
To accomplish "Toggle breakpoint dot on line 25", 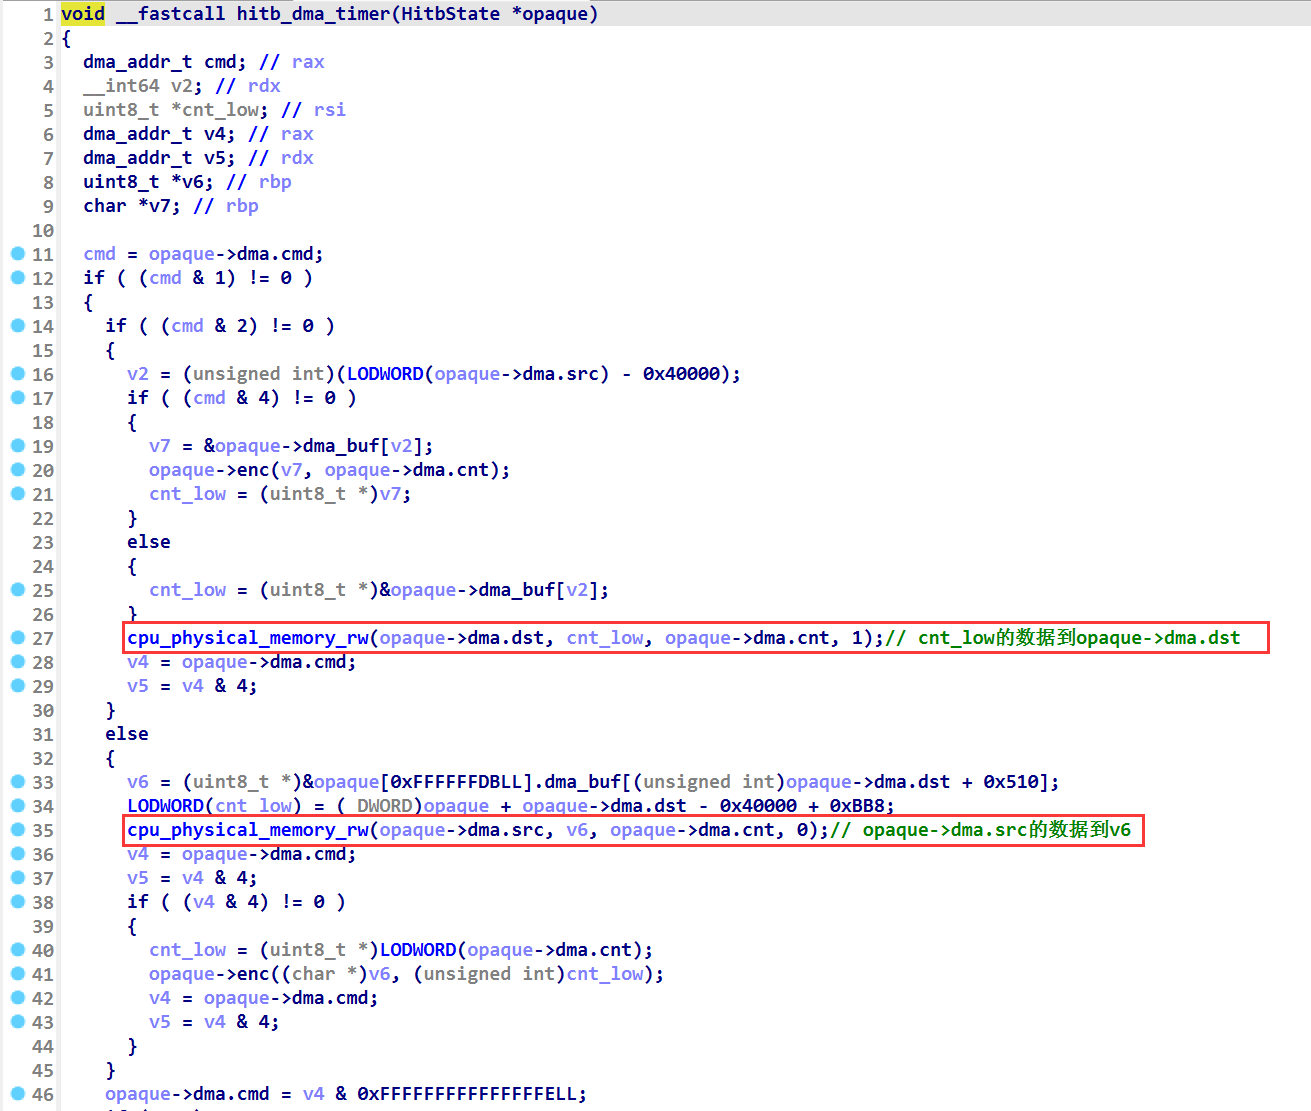I will [x=18, y=589].
